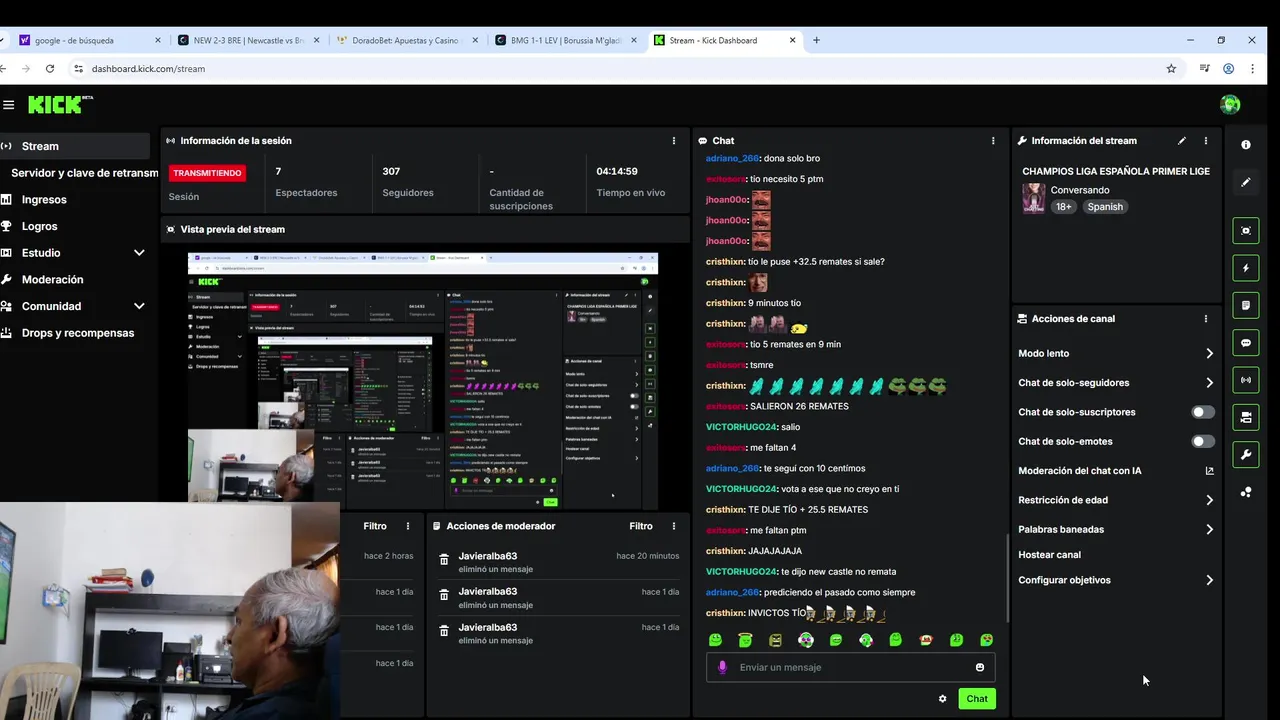Image resolution: width=1280 pixels, height=720 pixels.
Task: Select Stream in the sidebar
Action: click(x=75, y=146)
